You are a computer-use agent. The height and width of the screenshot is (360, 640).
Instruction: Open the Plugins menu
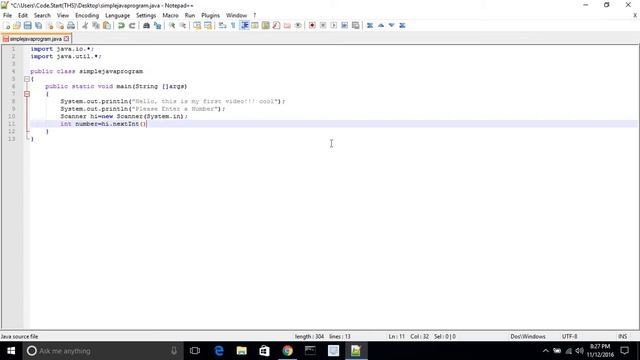coord(210,15)
